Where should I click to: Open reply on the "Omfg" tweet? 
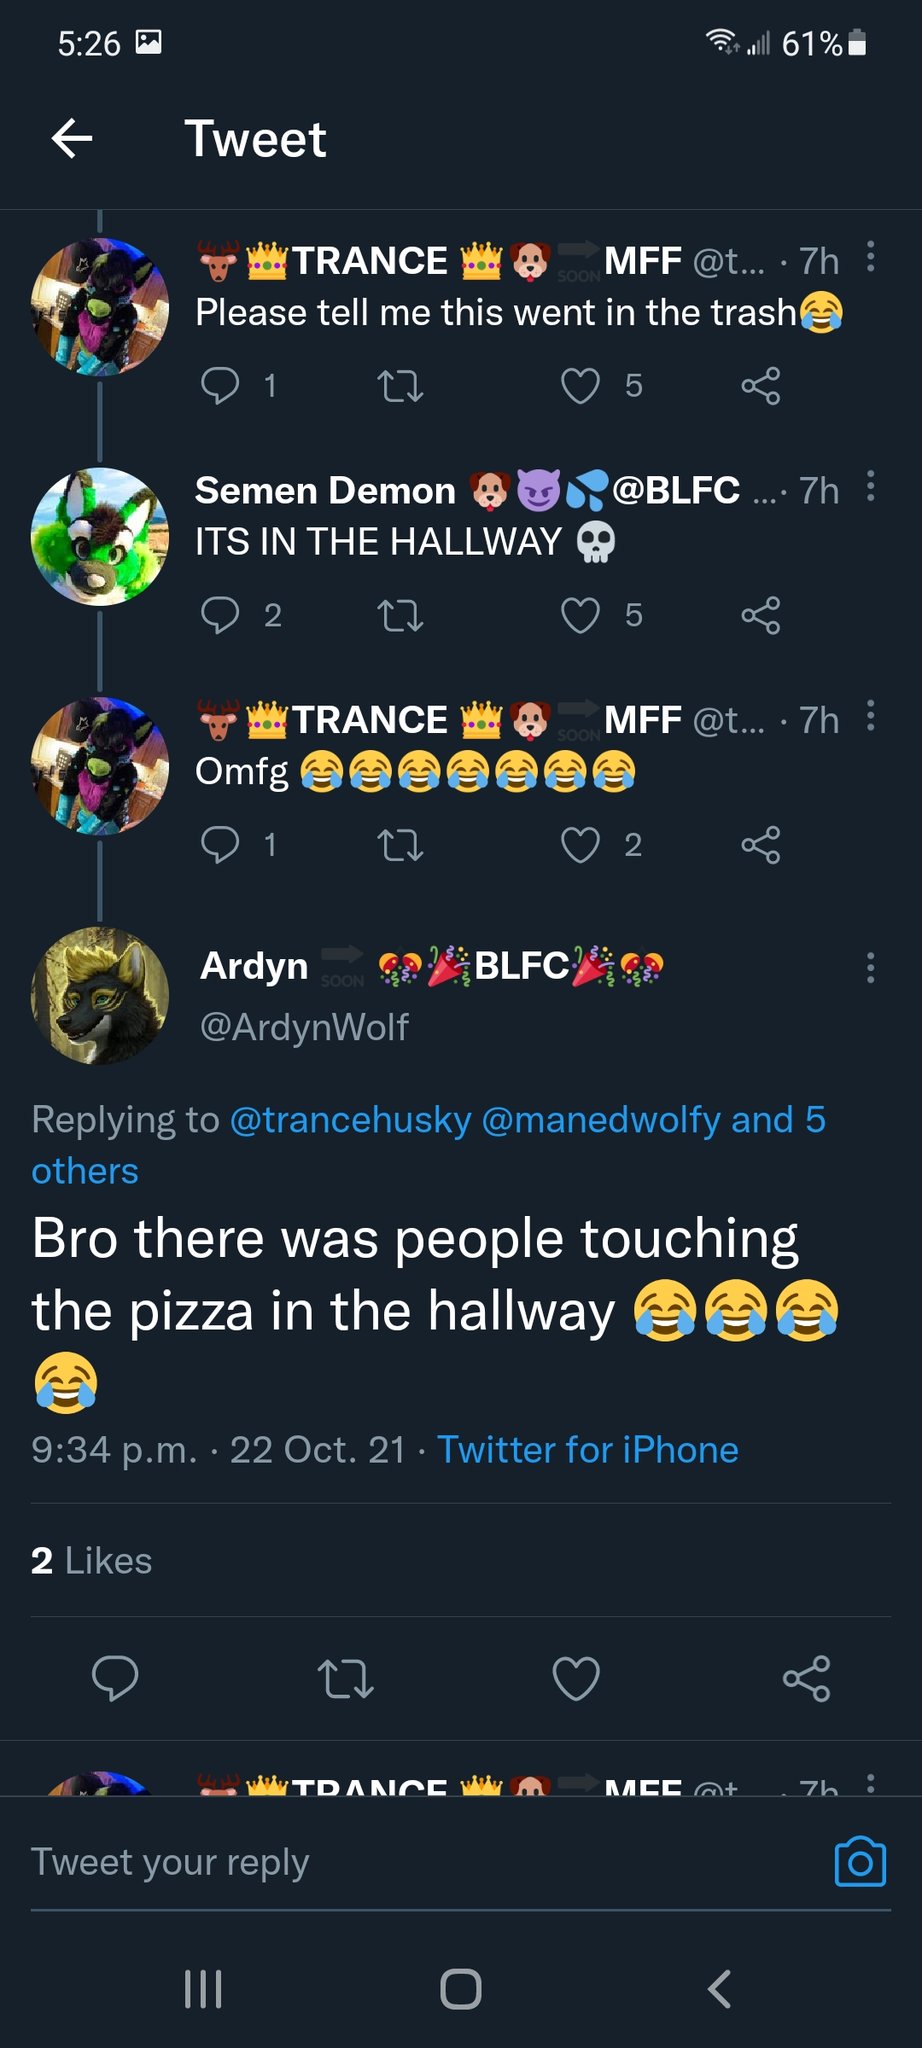click(220, 845)
